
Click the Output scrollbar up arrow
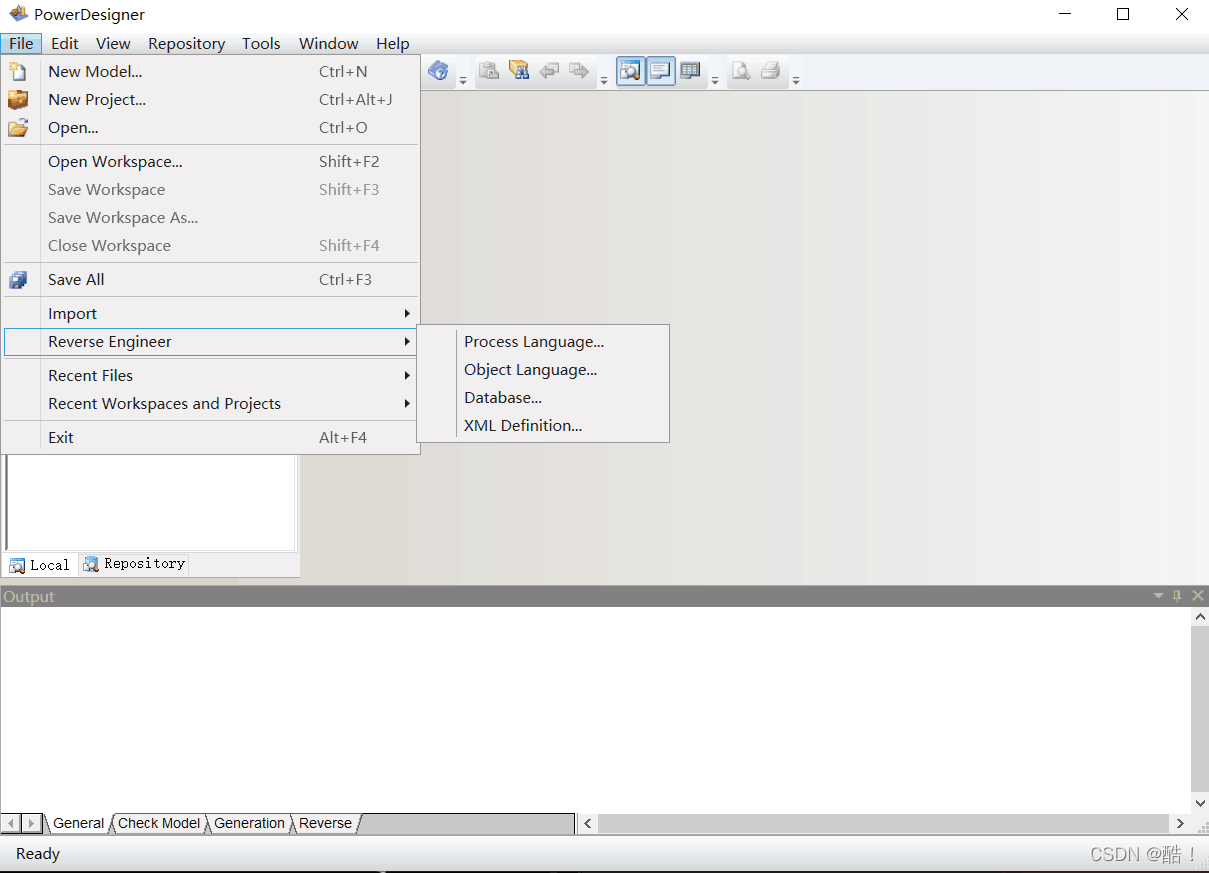coord(1200,618)
